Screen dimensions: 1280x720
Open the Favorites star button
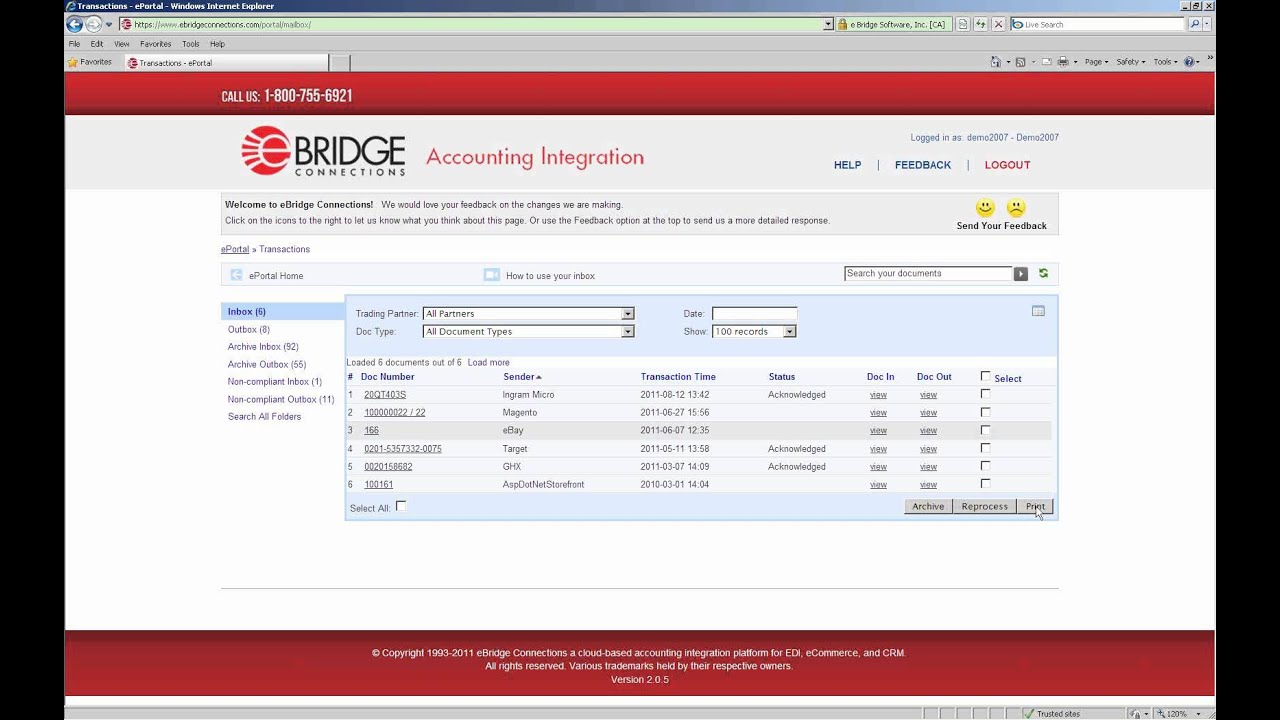(89, 62)
